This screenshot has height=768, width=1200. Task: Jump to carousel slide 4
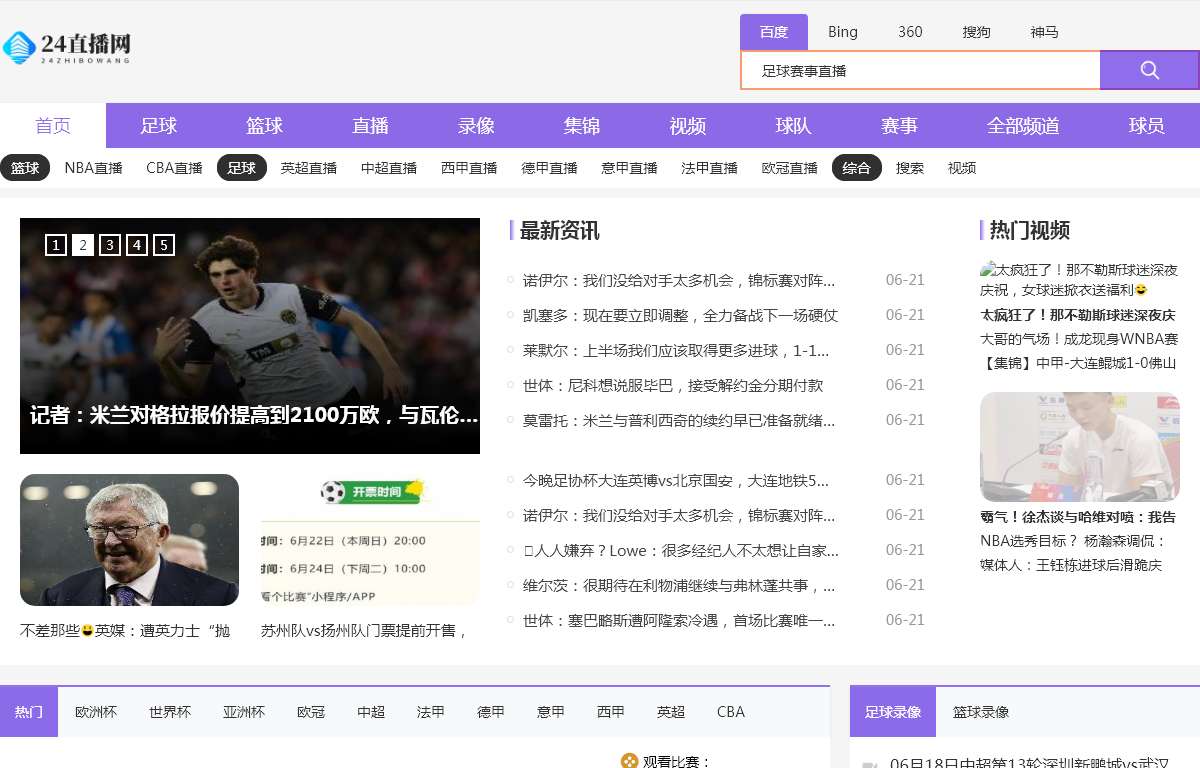(x=137, y=245)
